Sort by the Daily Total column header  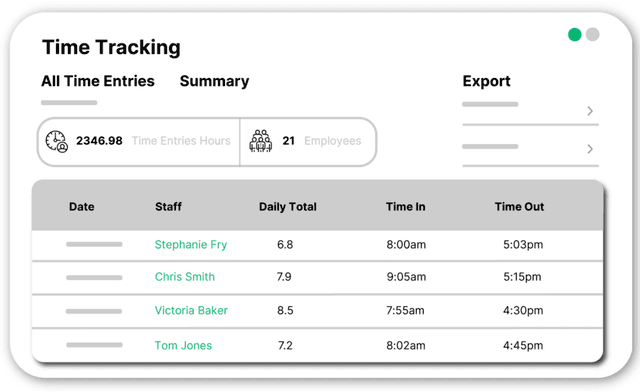[x=288, y=207]
